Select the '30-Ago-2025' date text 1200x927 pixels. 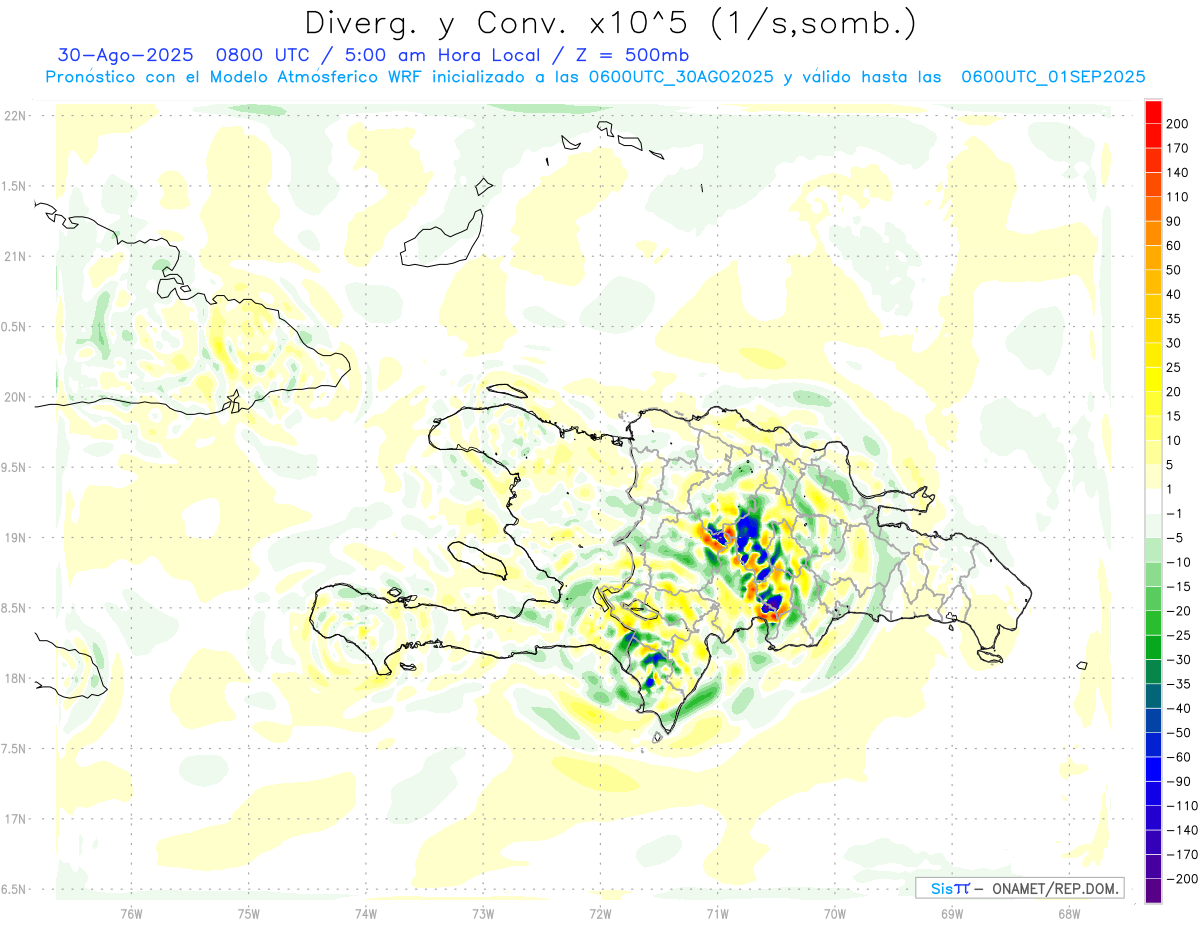(x=125, y=56)
